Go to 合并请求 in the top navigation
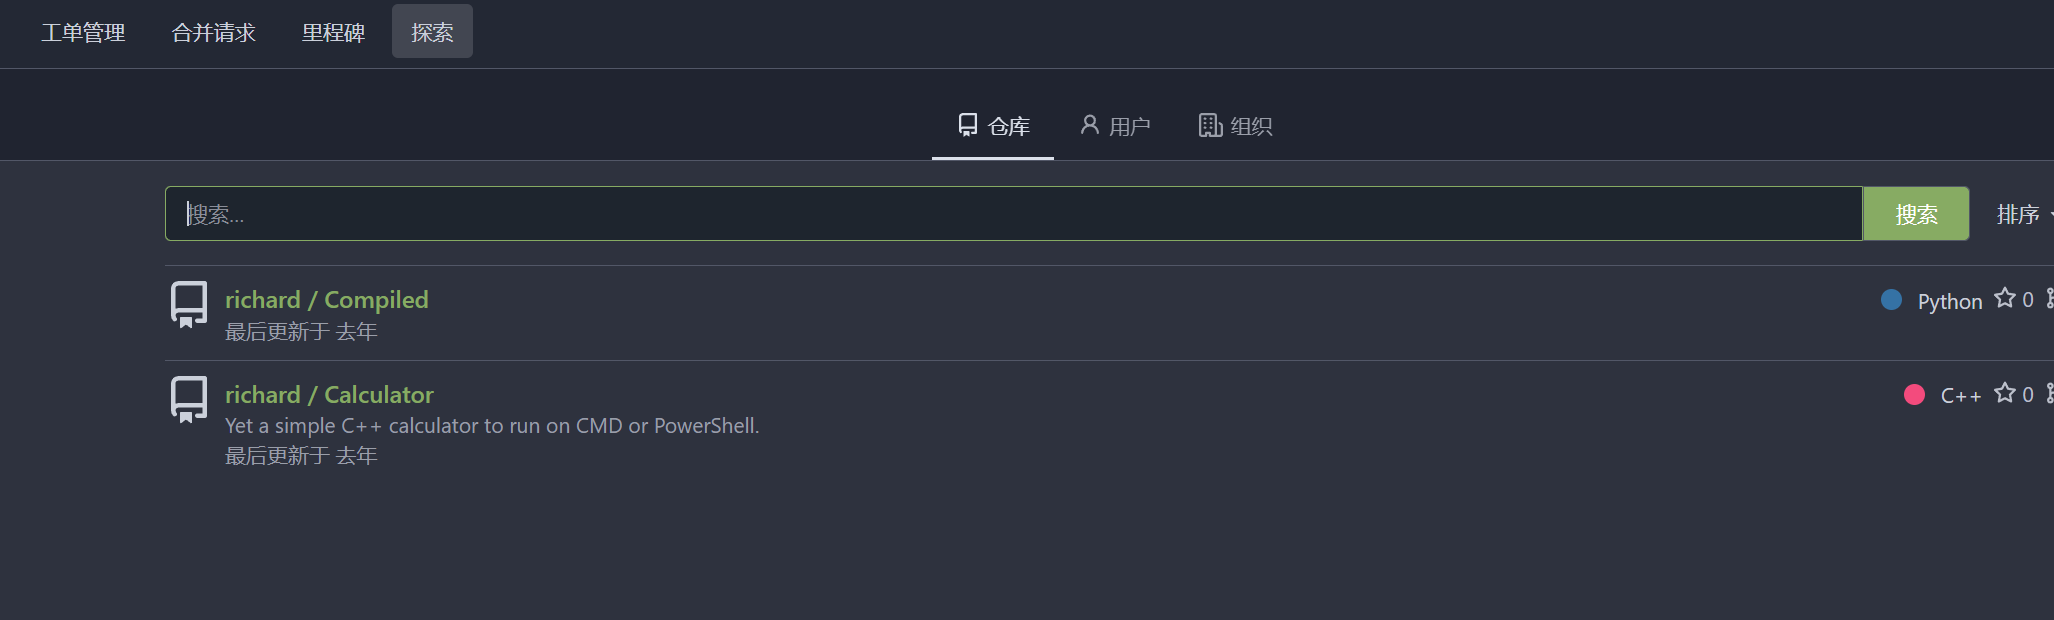The width and height of the screenshot is (2054, 620). click(x=213, y=32)
